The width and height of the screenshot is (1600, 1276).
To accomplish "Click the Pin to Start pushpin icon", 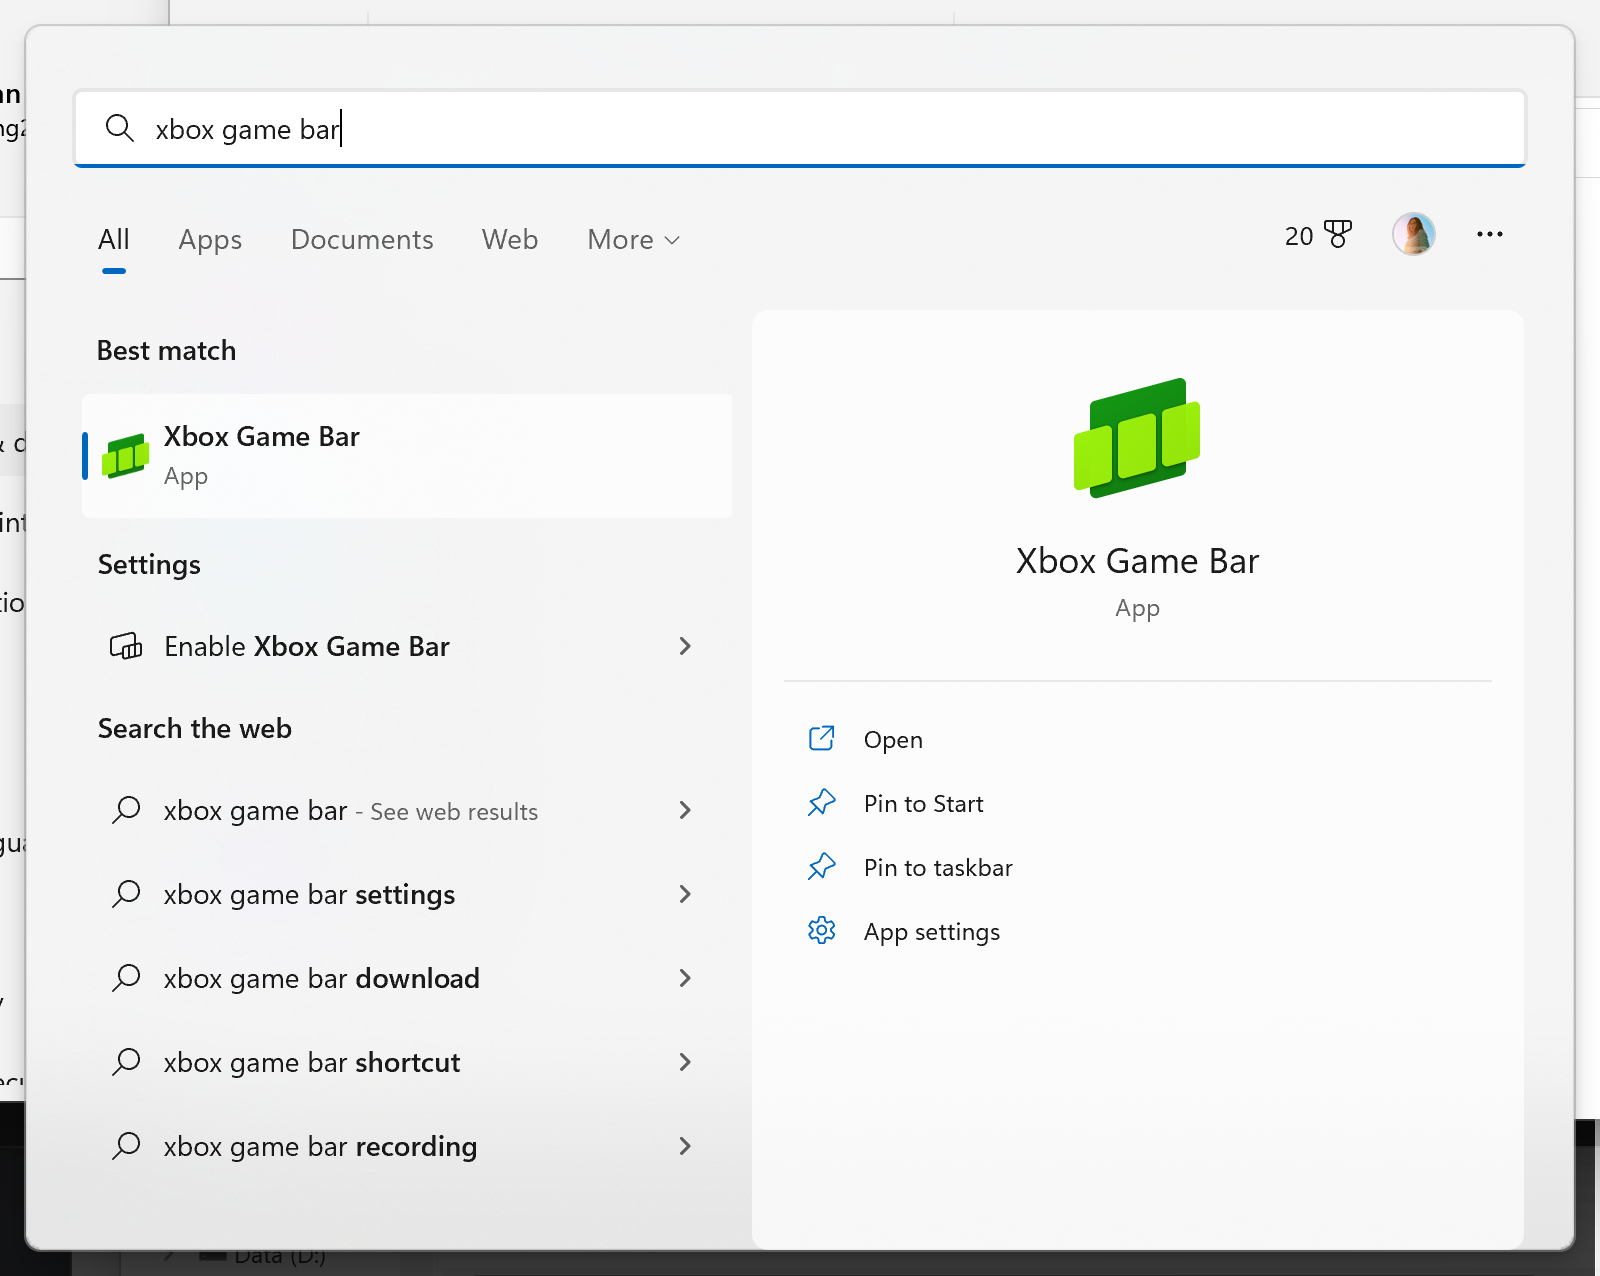I will 821,802.
